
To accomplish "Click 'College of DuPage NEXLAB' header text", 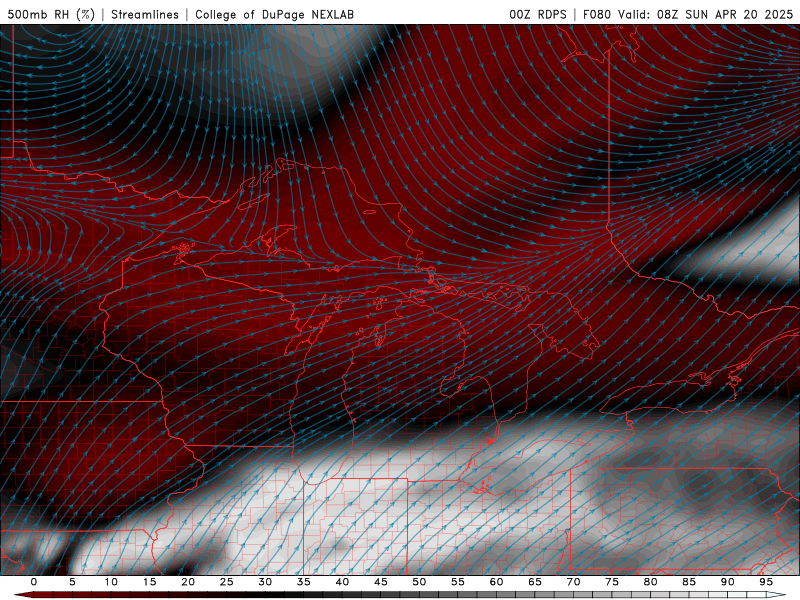I will click(x=274, y=14).
